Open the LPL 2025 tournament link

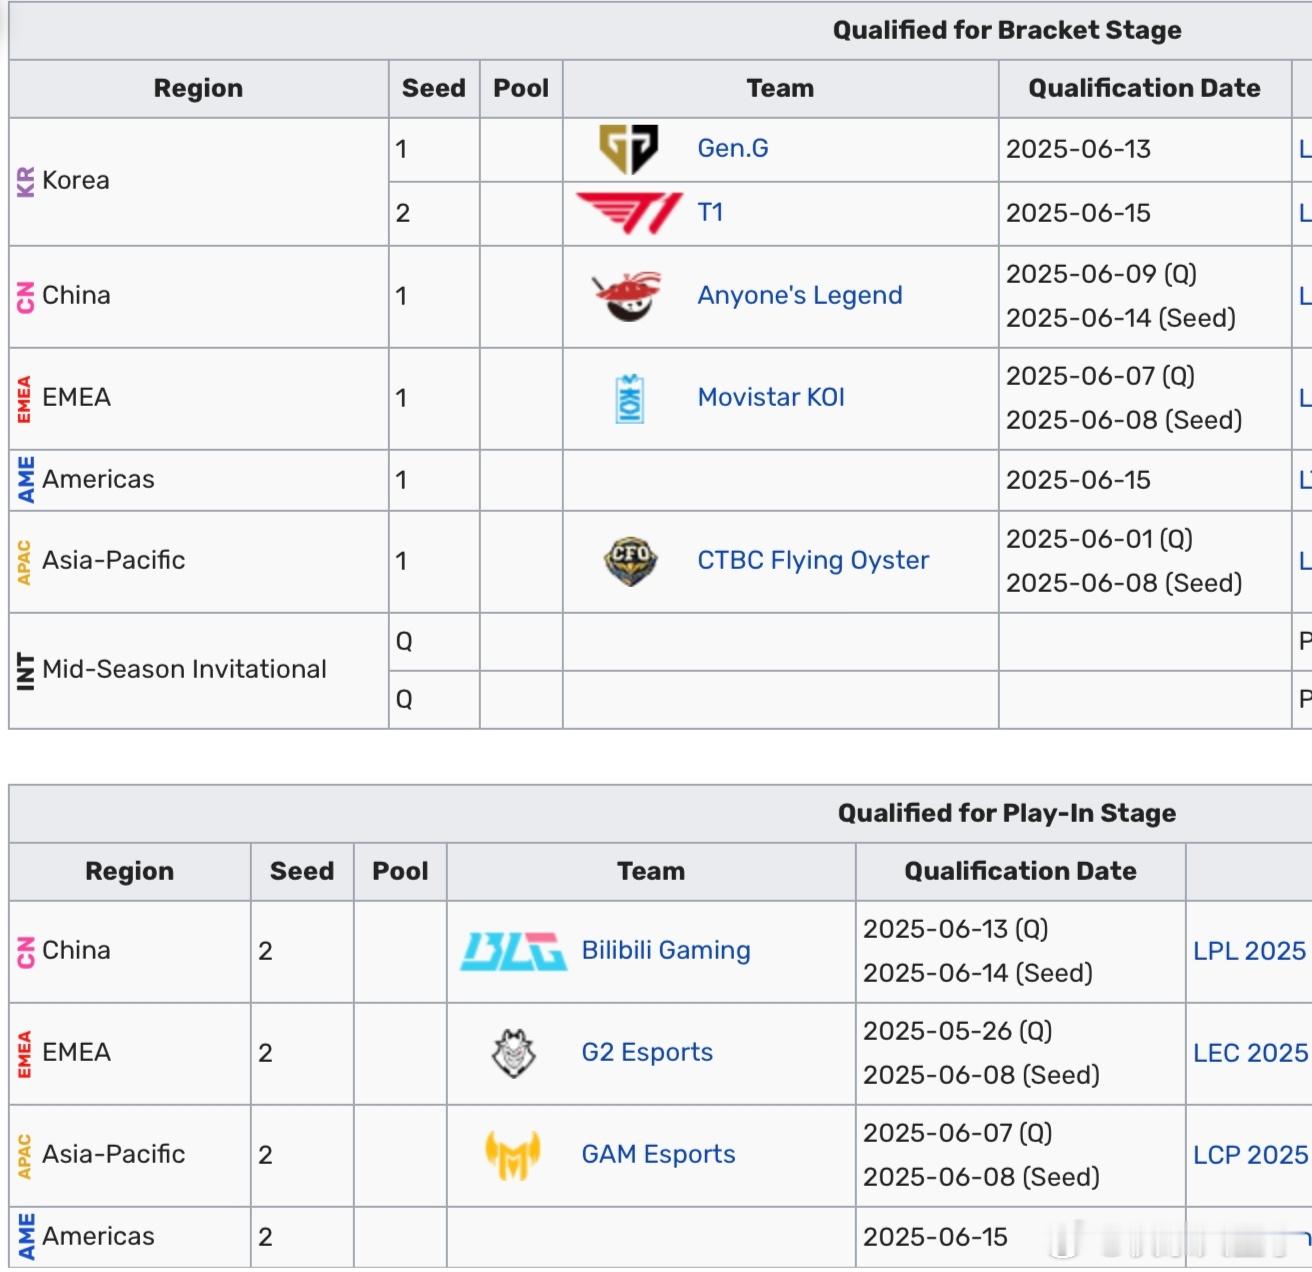click(x=1249, y=950)
